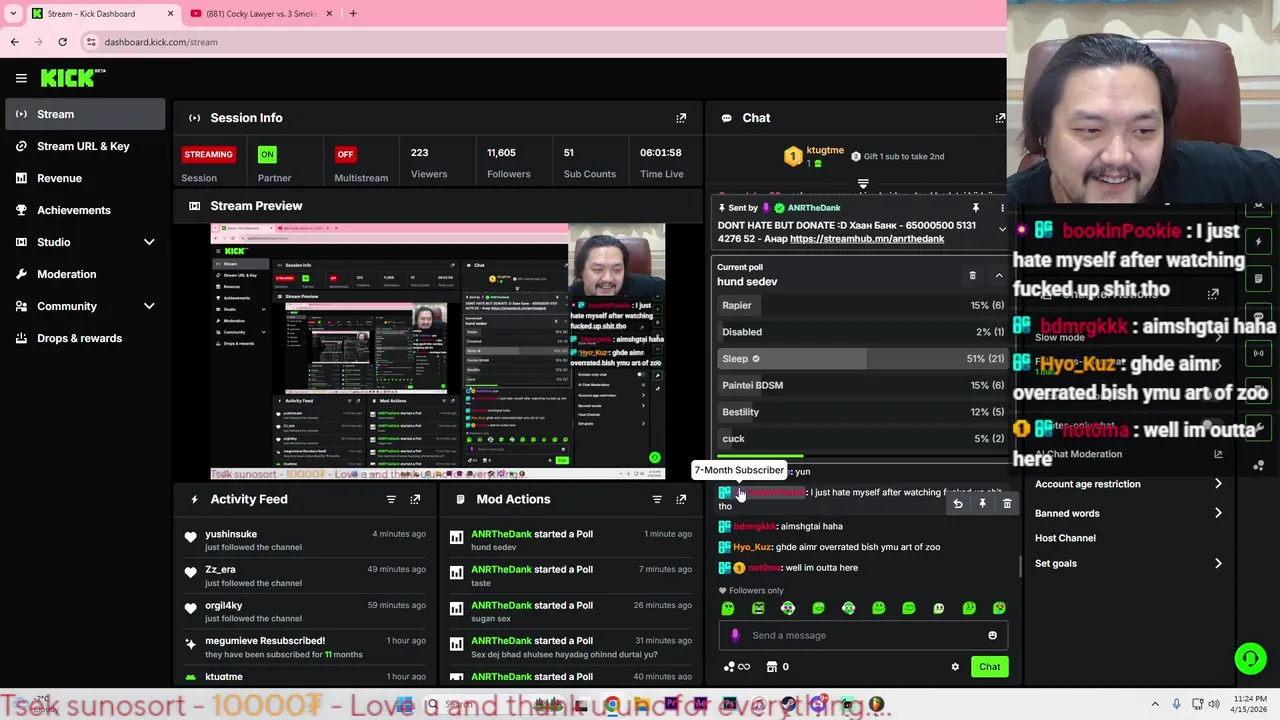This screenshot has width=1280, height=720.
Task: Open the green support headset button
Action: [1250, 658]
